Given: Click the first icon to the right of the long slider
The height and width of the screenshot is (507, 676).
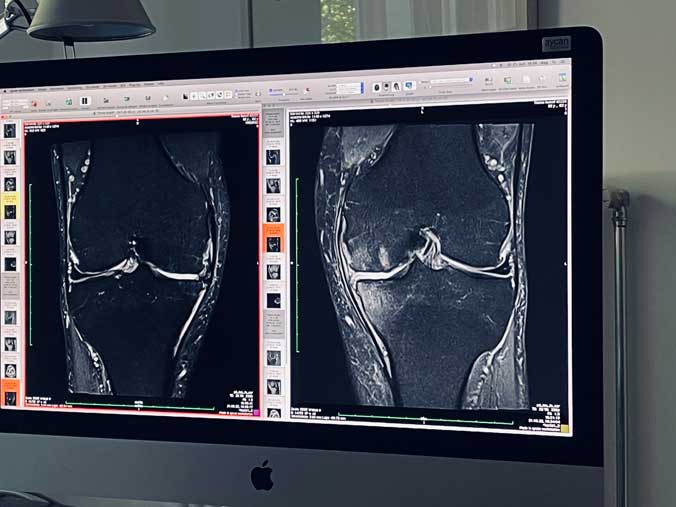Looking at the screenshot, I should [x=489, y=80].
